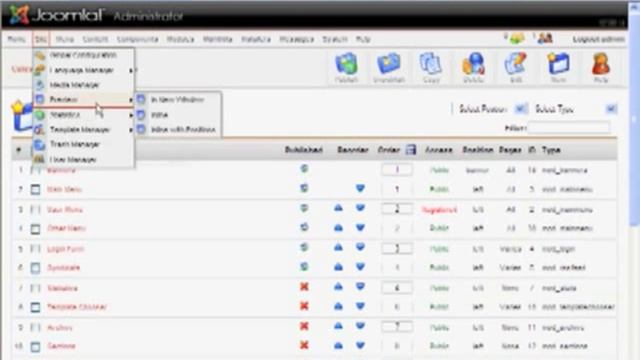Click the Filter text field

[569, 128]
